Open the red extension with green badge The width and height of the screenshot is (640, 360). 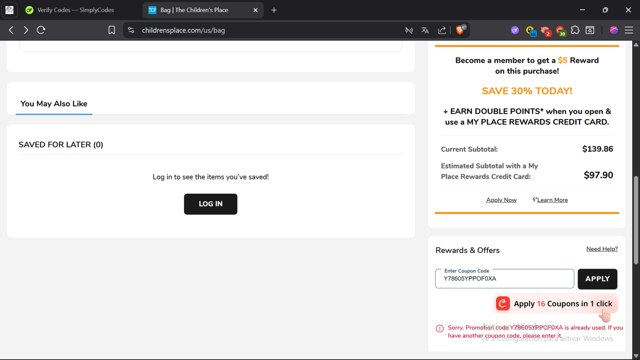561,31
